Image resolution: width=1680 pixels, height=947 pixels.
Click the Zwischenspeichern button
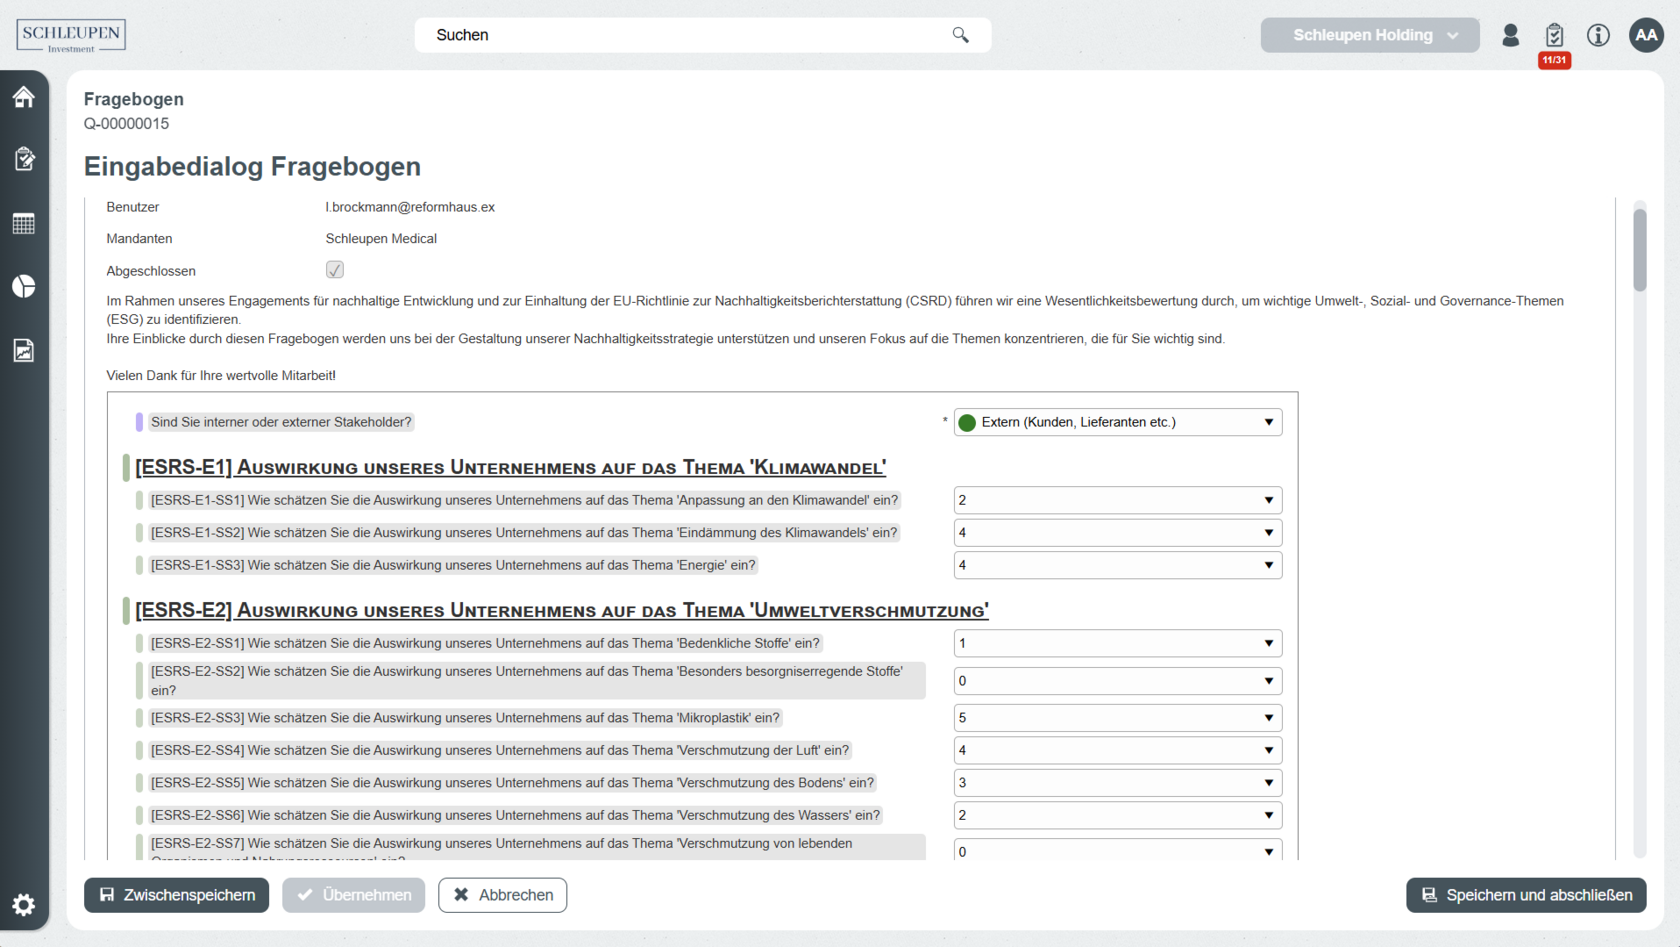(177, 895)
